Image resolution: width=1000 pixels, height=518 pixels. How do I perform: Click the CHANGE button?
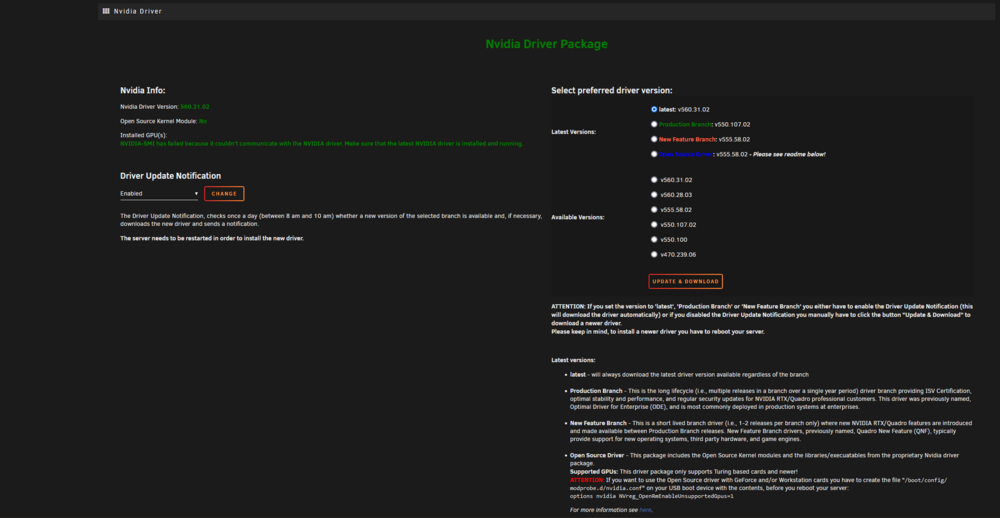pos(224,193)
